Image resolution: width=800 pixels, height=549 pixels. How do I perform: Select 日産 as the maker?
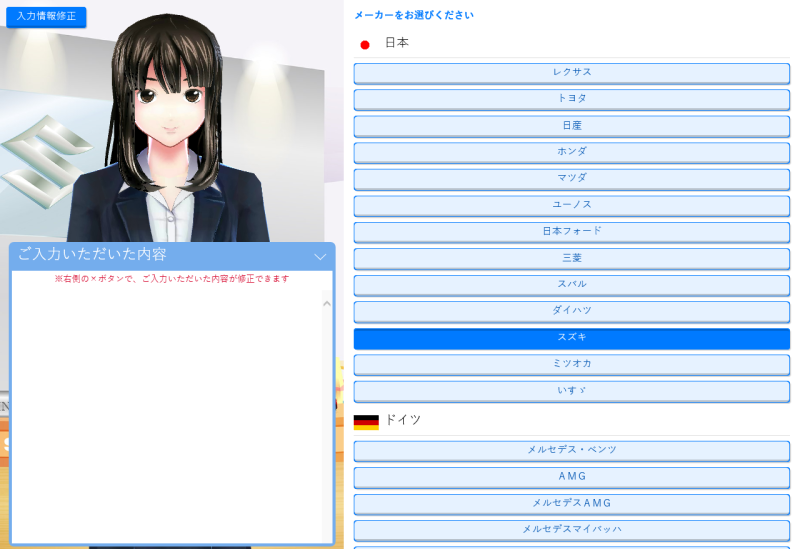coord(571,126)
